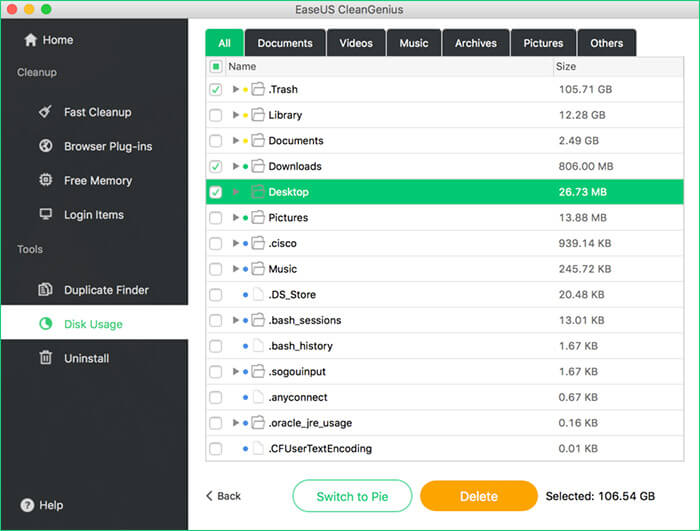The image size is (700, 531).
Task: Click the .bash_history file icon
Action: coord(258,346)
